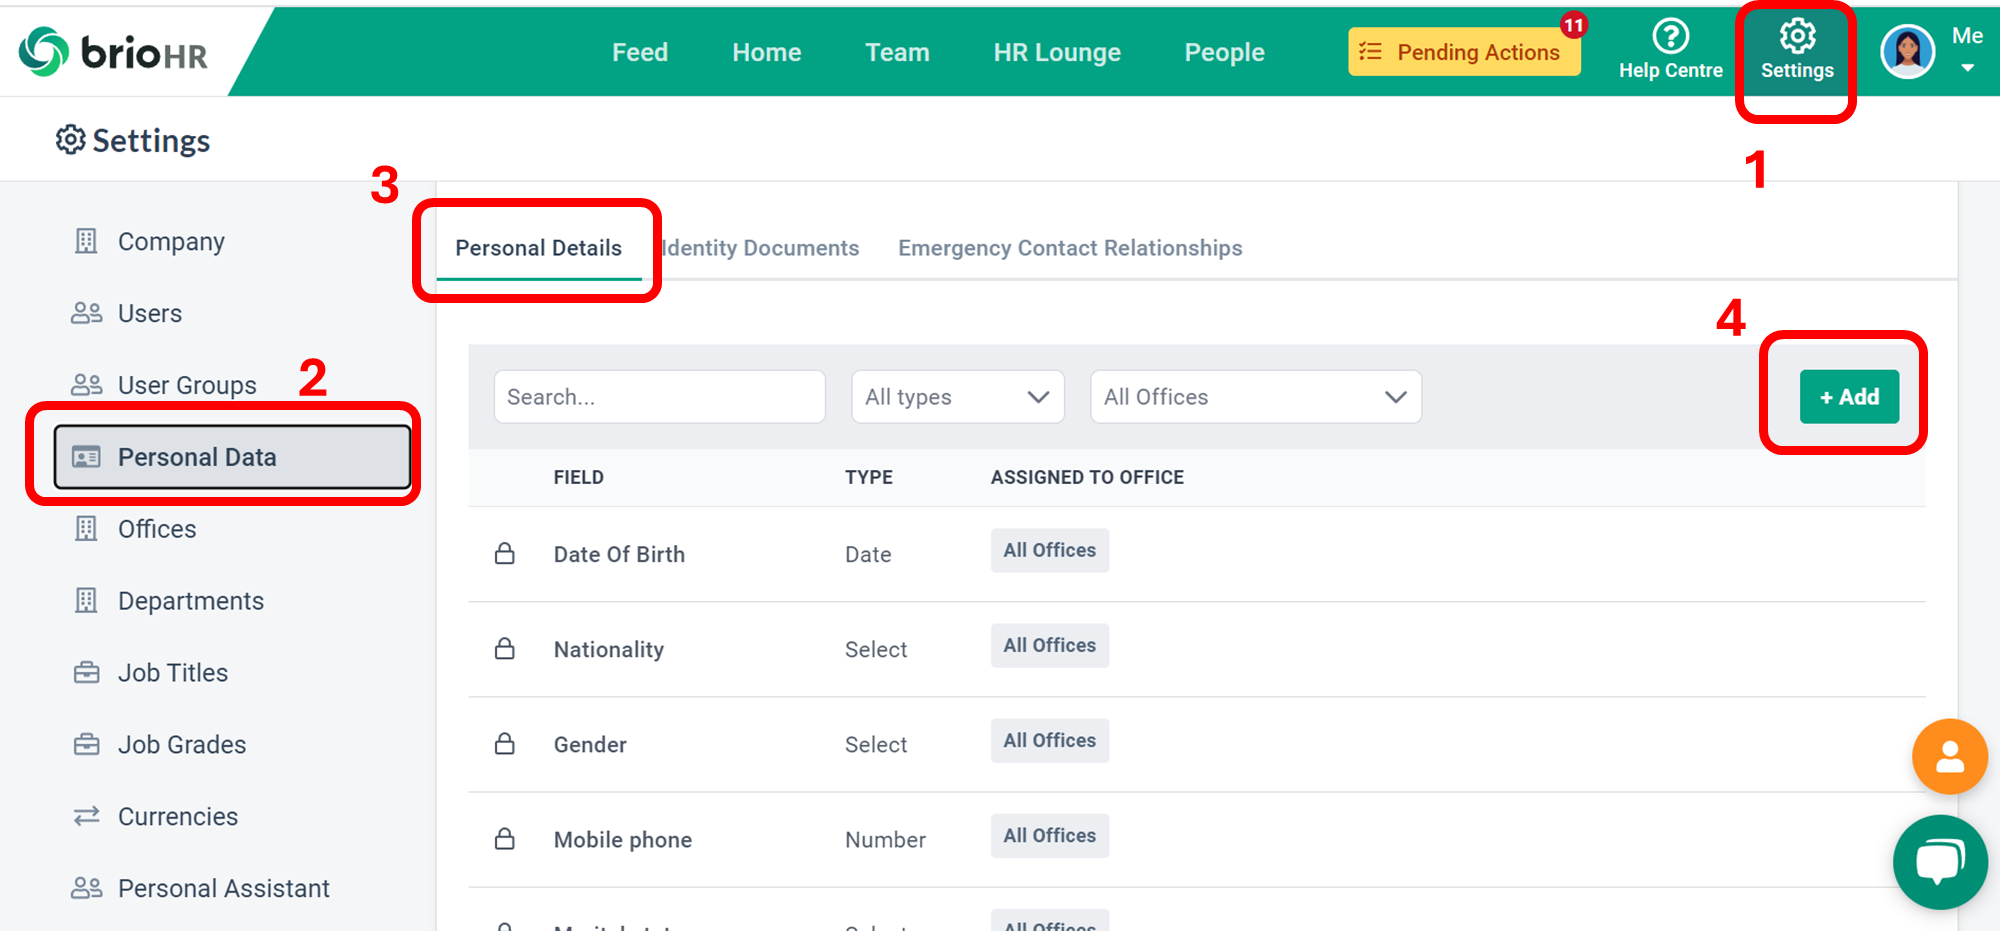Click the Search field
2000x931 pixels.
click(x=660, y=397)
